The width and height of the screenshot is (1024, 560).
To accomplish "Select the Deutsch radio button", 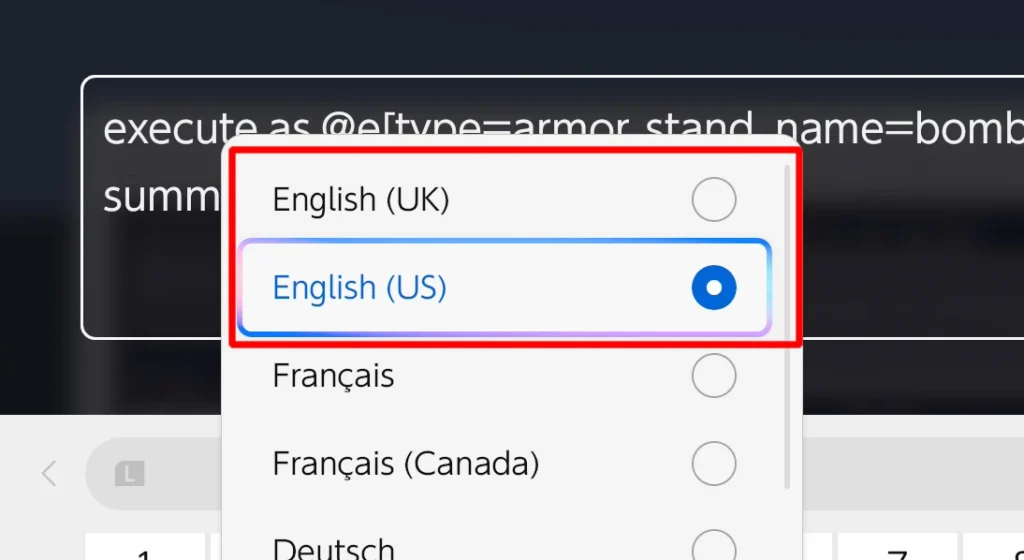I will click(713, 547).
